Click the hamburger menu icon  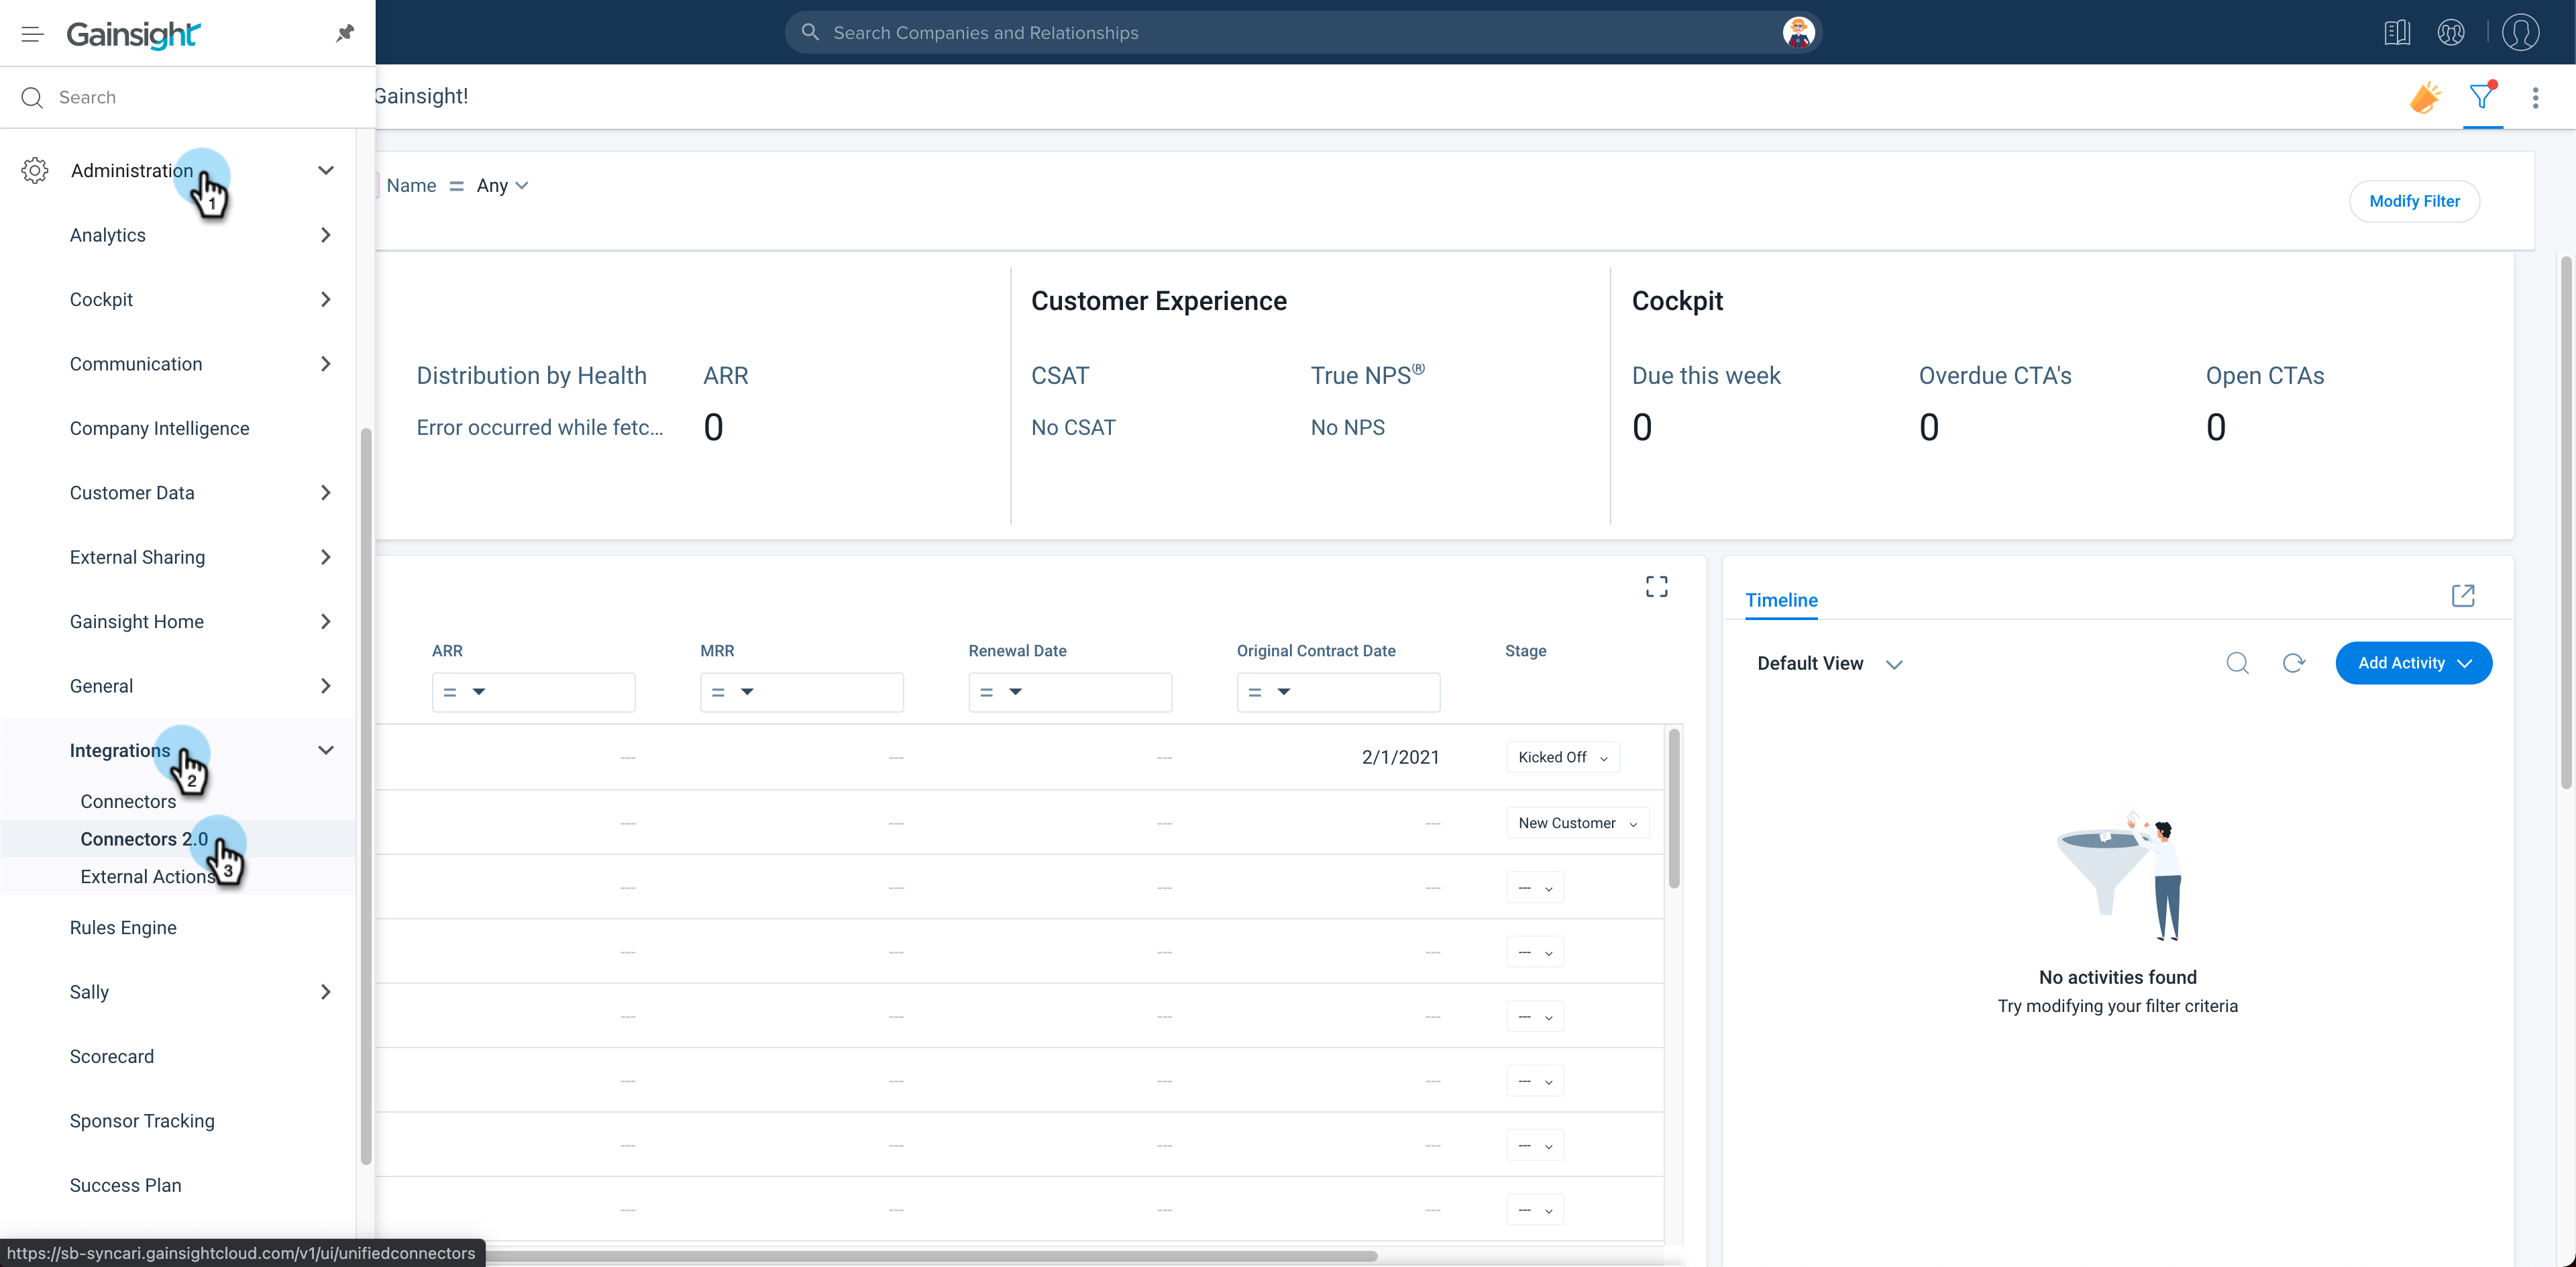(32, 34)
